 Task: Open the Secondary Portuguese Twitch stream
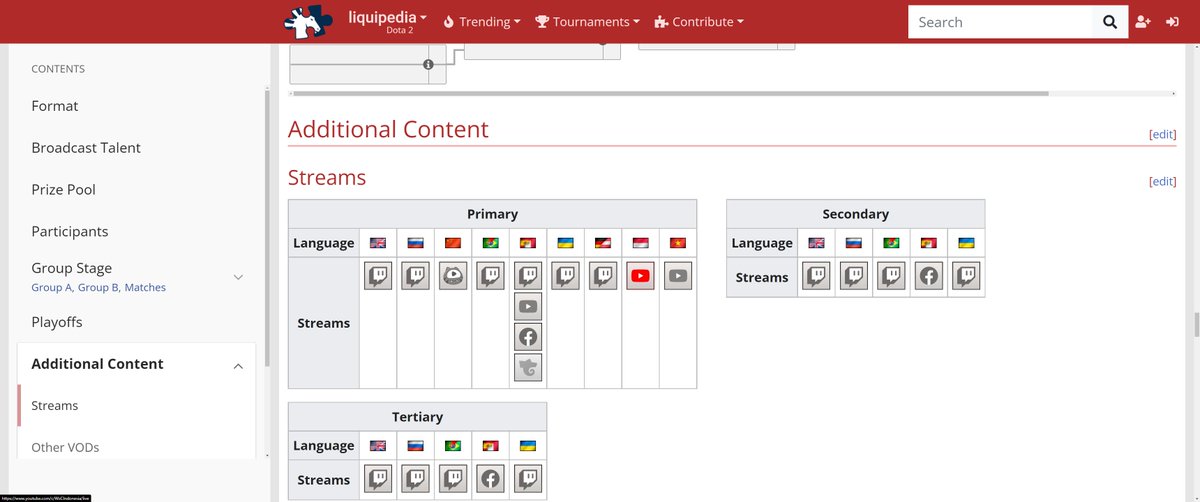[891, 277]
